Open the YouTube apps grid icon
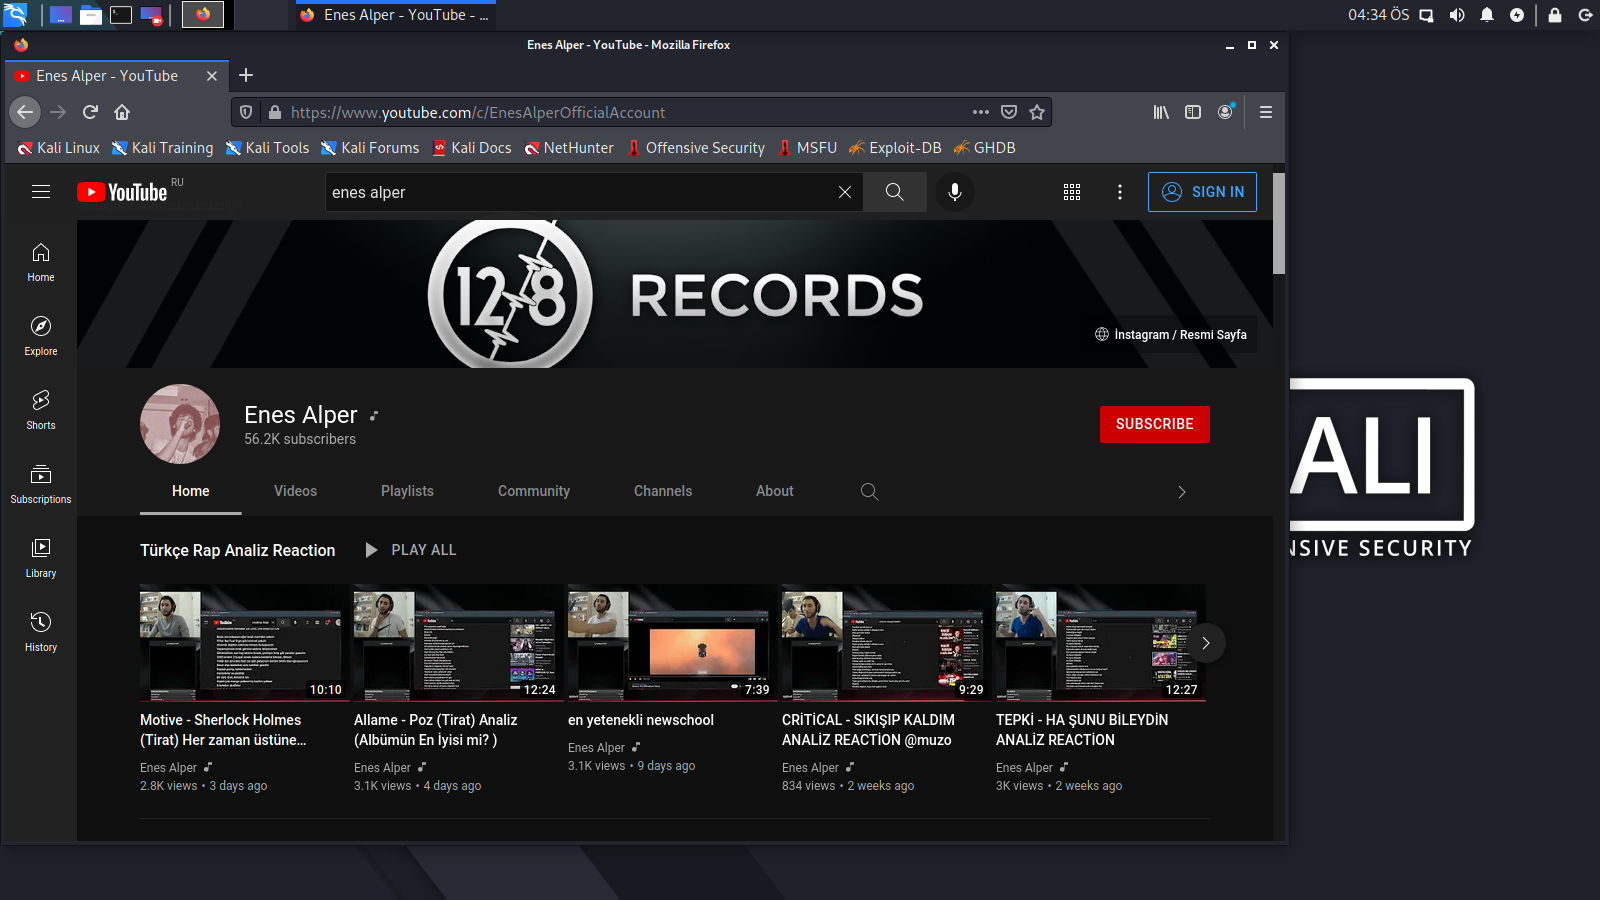Image resolution: width=1600 pixels, height=900 pixels. pos(1072,192)
